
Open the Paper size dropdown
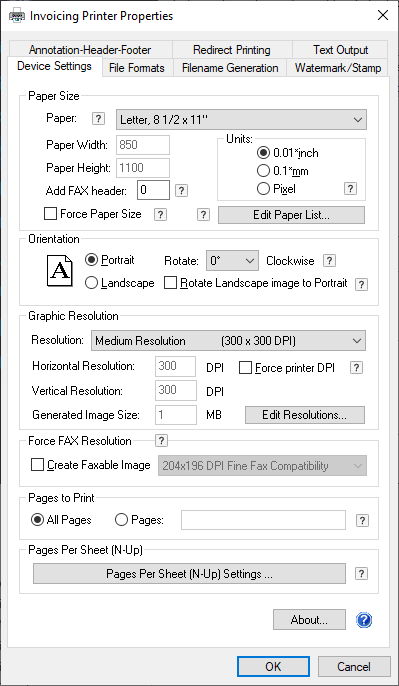(241, 119)
